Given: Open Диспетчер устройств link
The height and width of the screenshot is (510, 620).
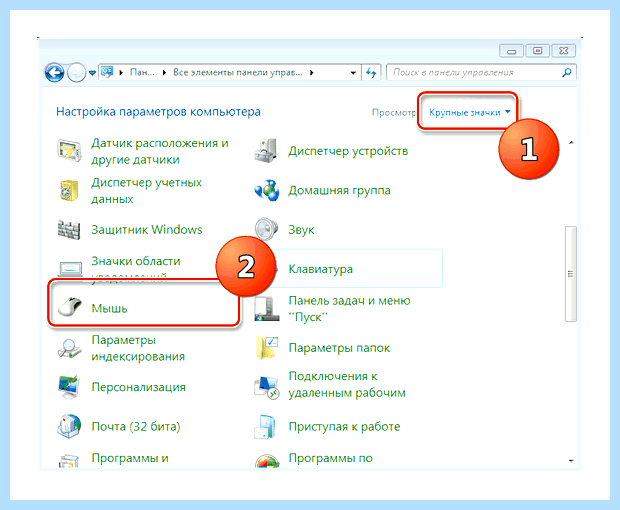Looking at the screenshot, I should 348,151.
